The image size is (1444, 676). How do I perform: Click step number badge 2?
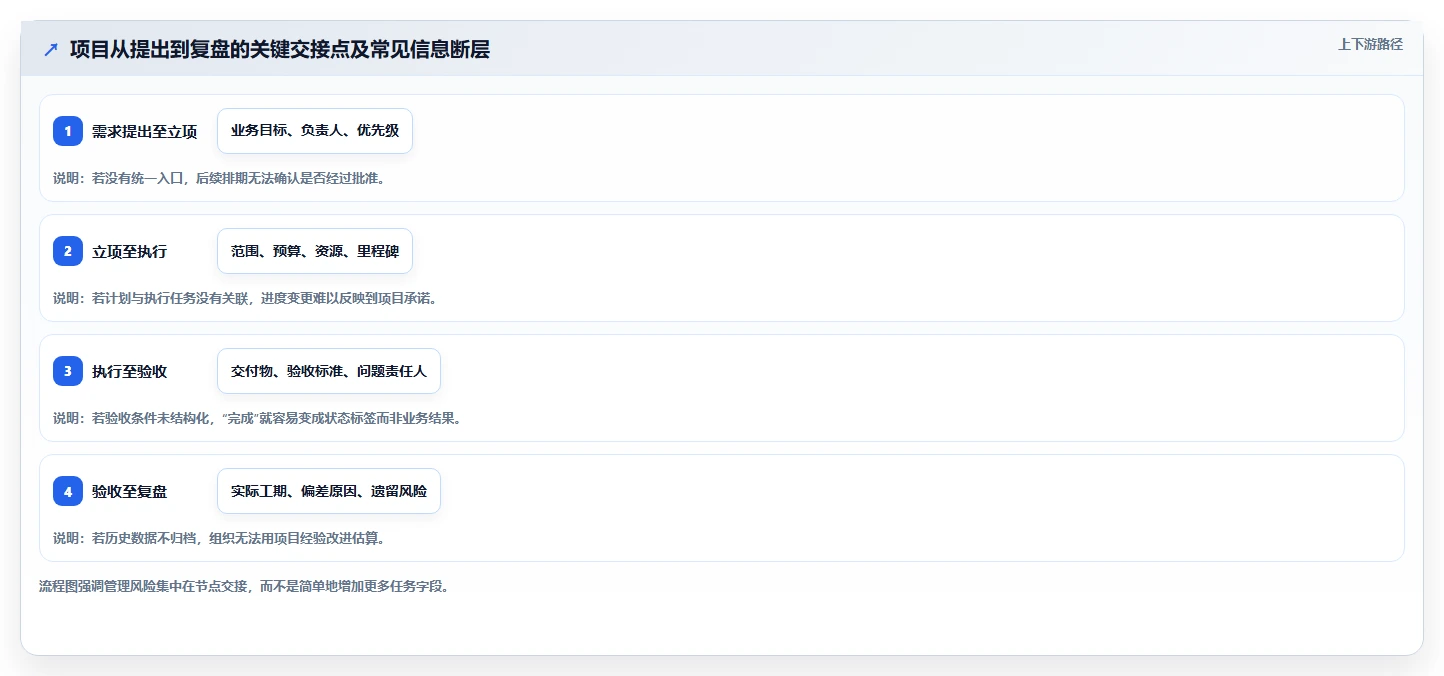68,251
